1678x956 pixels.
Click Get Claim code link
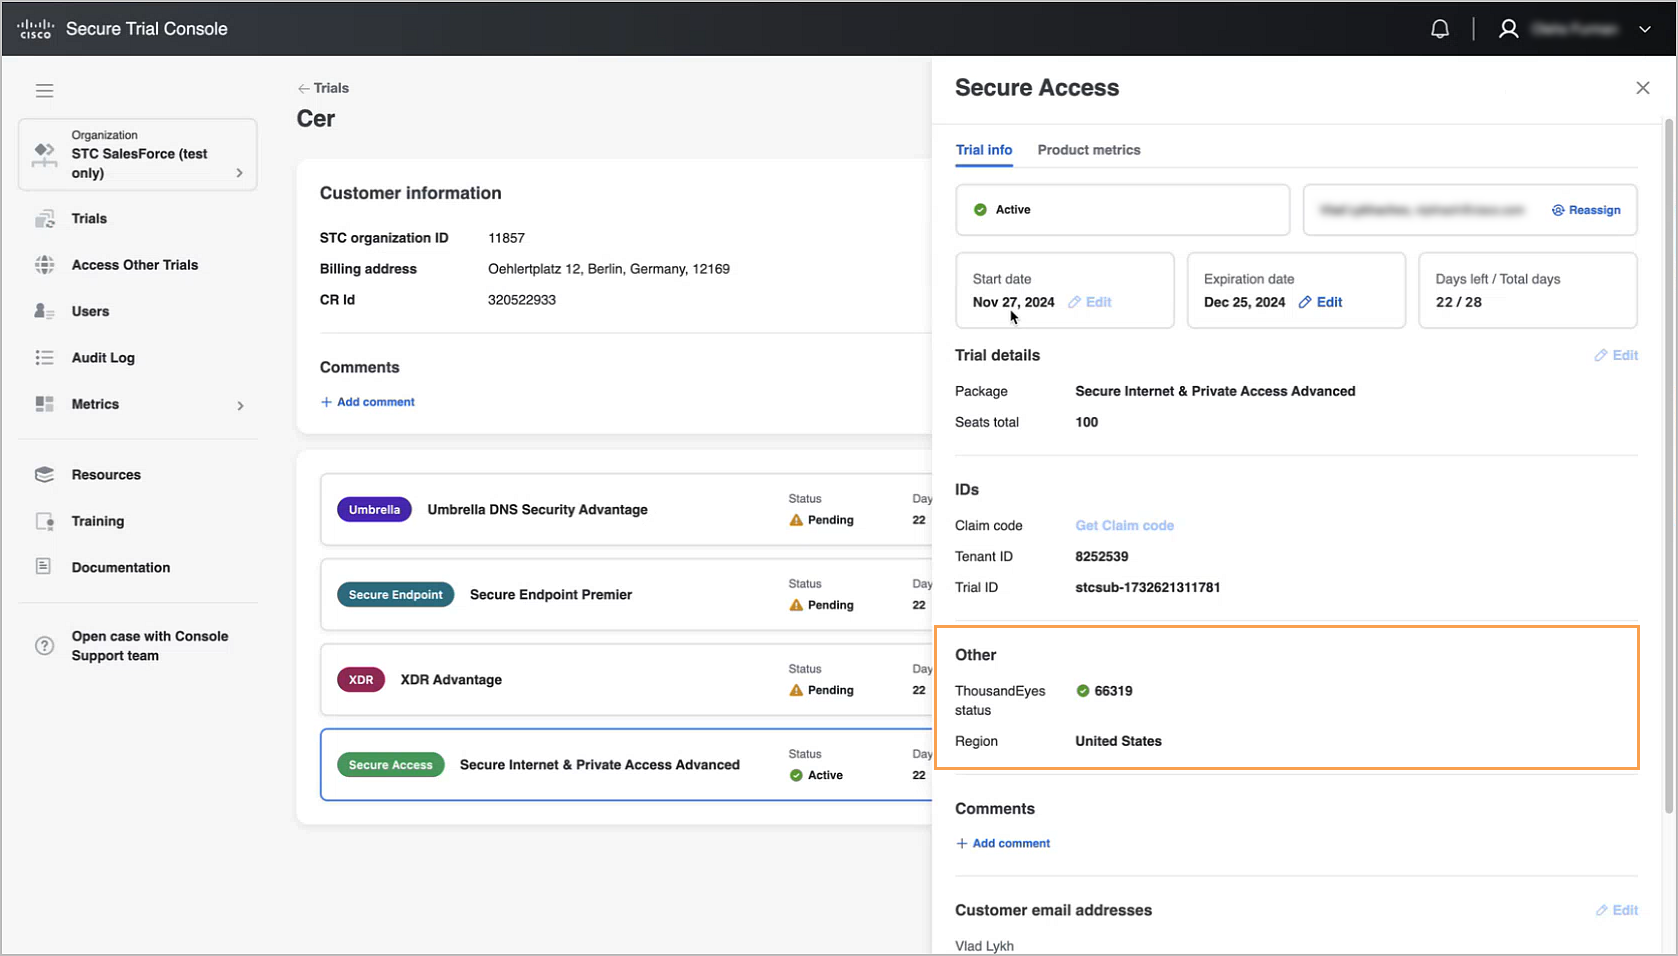coord(1124,525)
